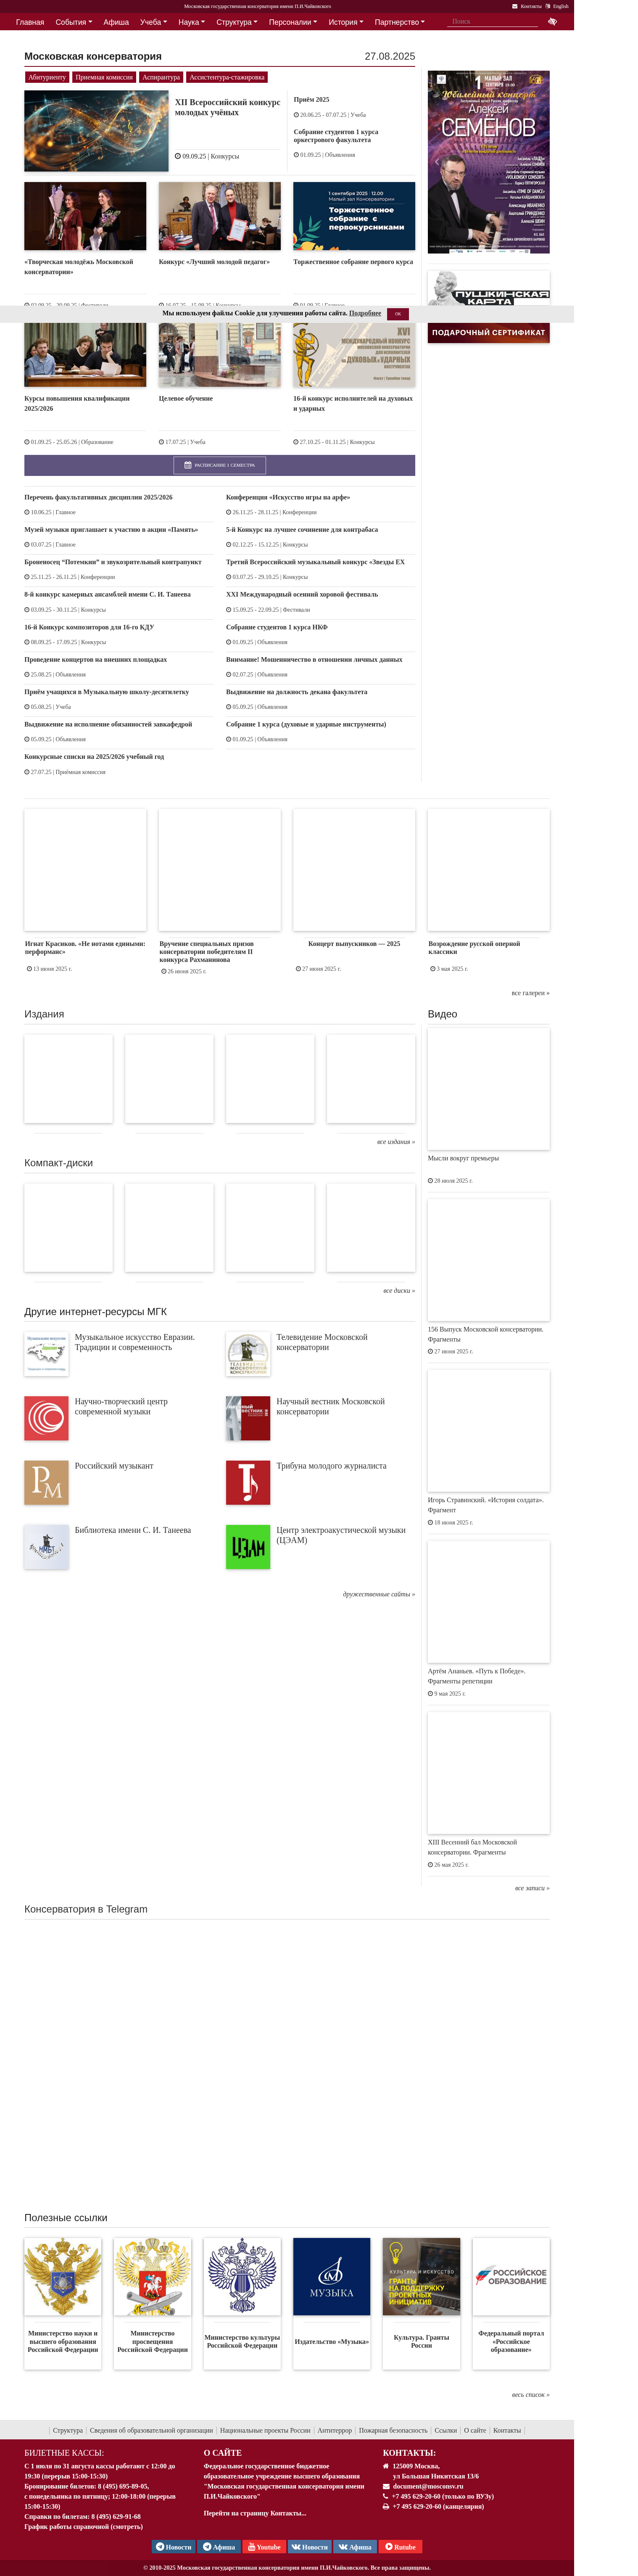Open Перейти на страницу Контакты footer link
The height and width of the screenshot is (2576, 638).
(x=255, y=2513)
